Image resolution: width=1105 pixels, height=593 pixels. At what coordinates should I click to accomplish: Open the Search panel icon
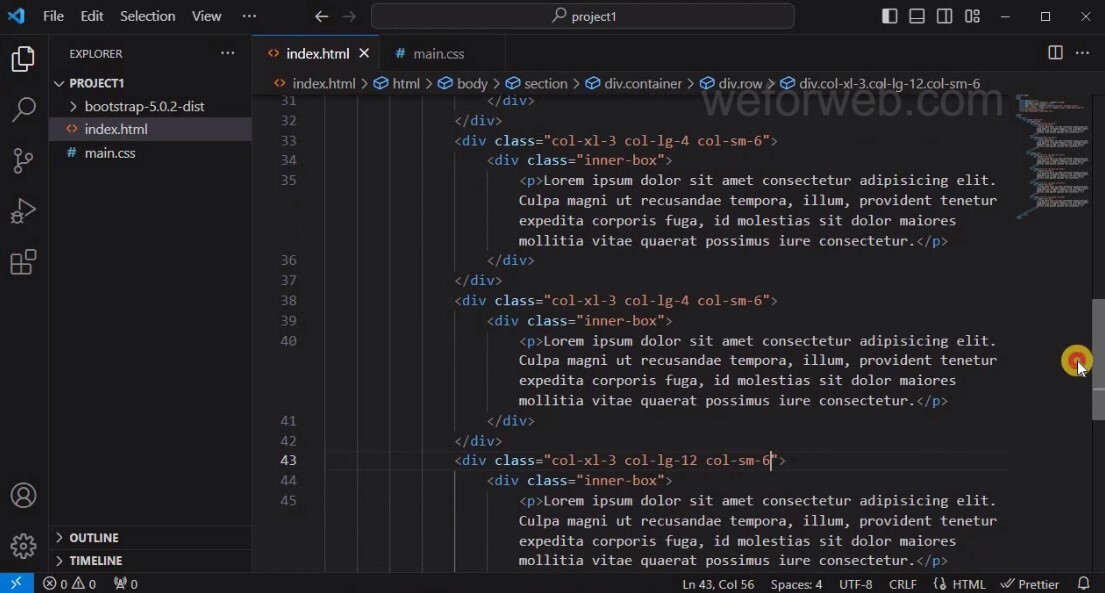click(23, 110)
